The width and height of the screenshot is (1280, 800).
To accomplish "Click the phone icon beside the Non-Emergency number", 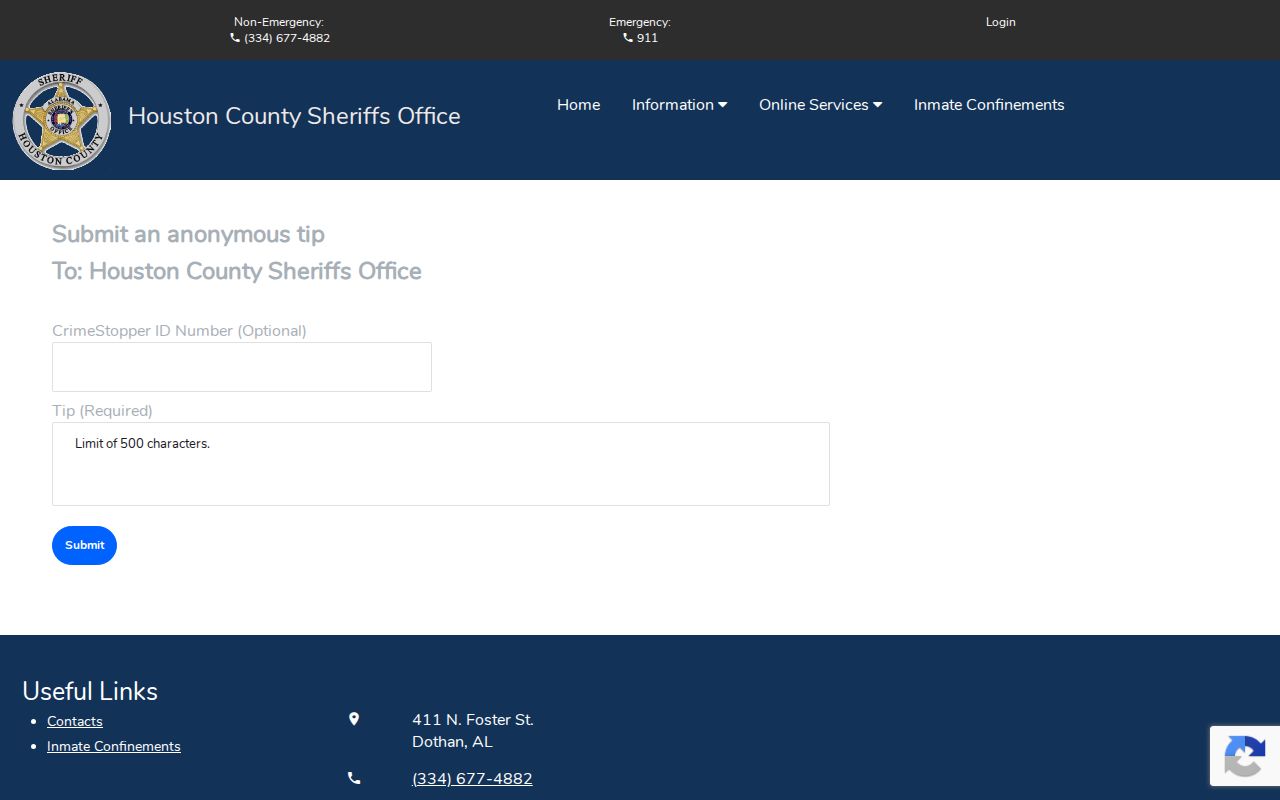I will tap(235, 38).
